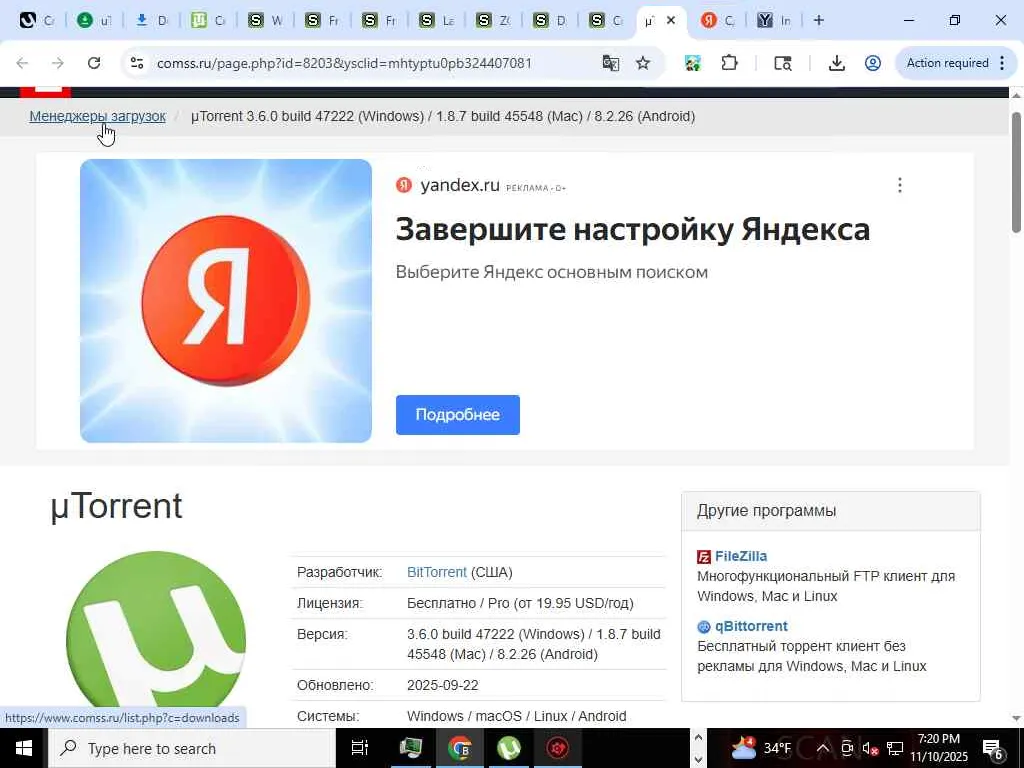The width and height of the screenshot is (1024, 768).
Task: Switch to the tab labeled 'W'
Action: 265,20
